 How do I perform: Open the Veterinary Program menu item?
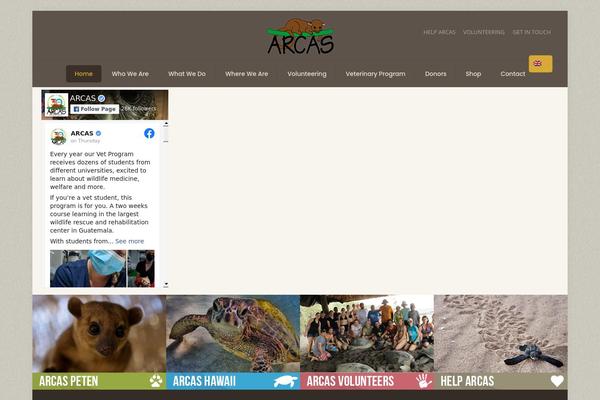pos(375,74)
